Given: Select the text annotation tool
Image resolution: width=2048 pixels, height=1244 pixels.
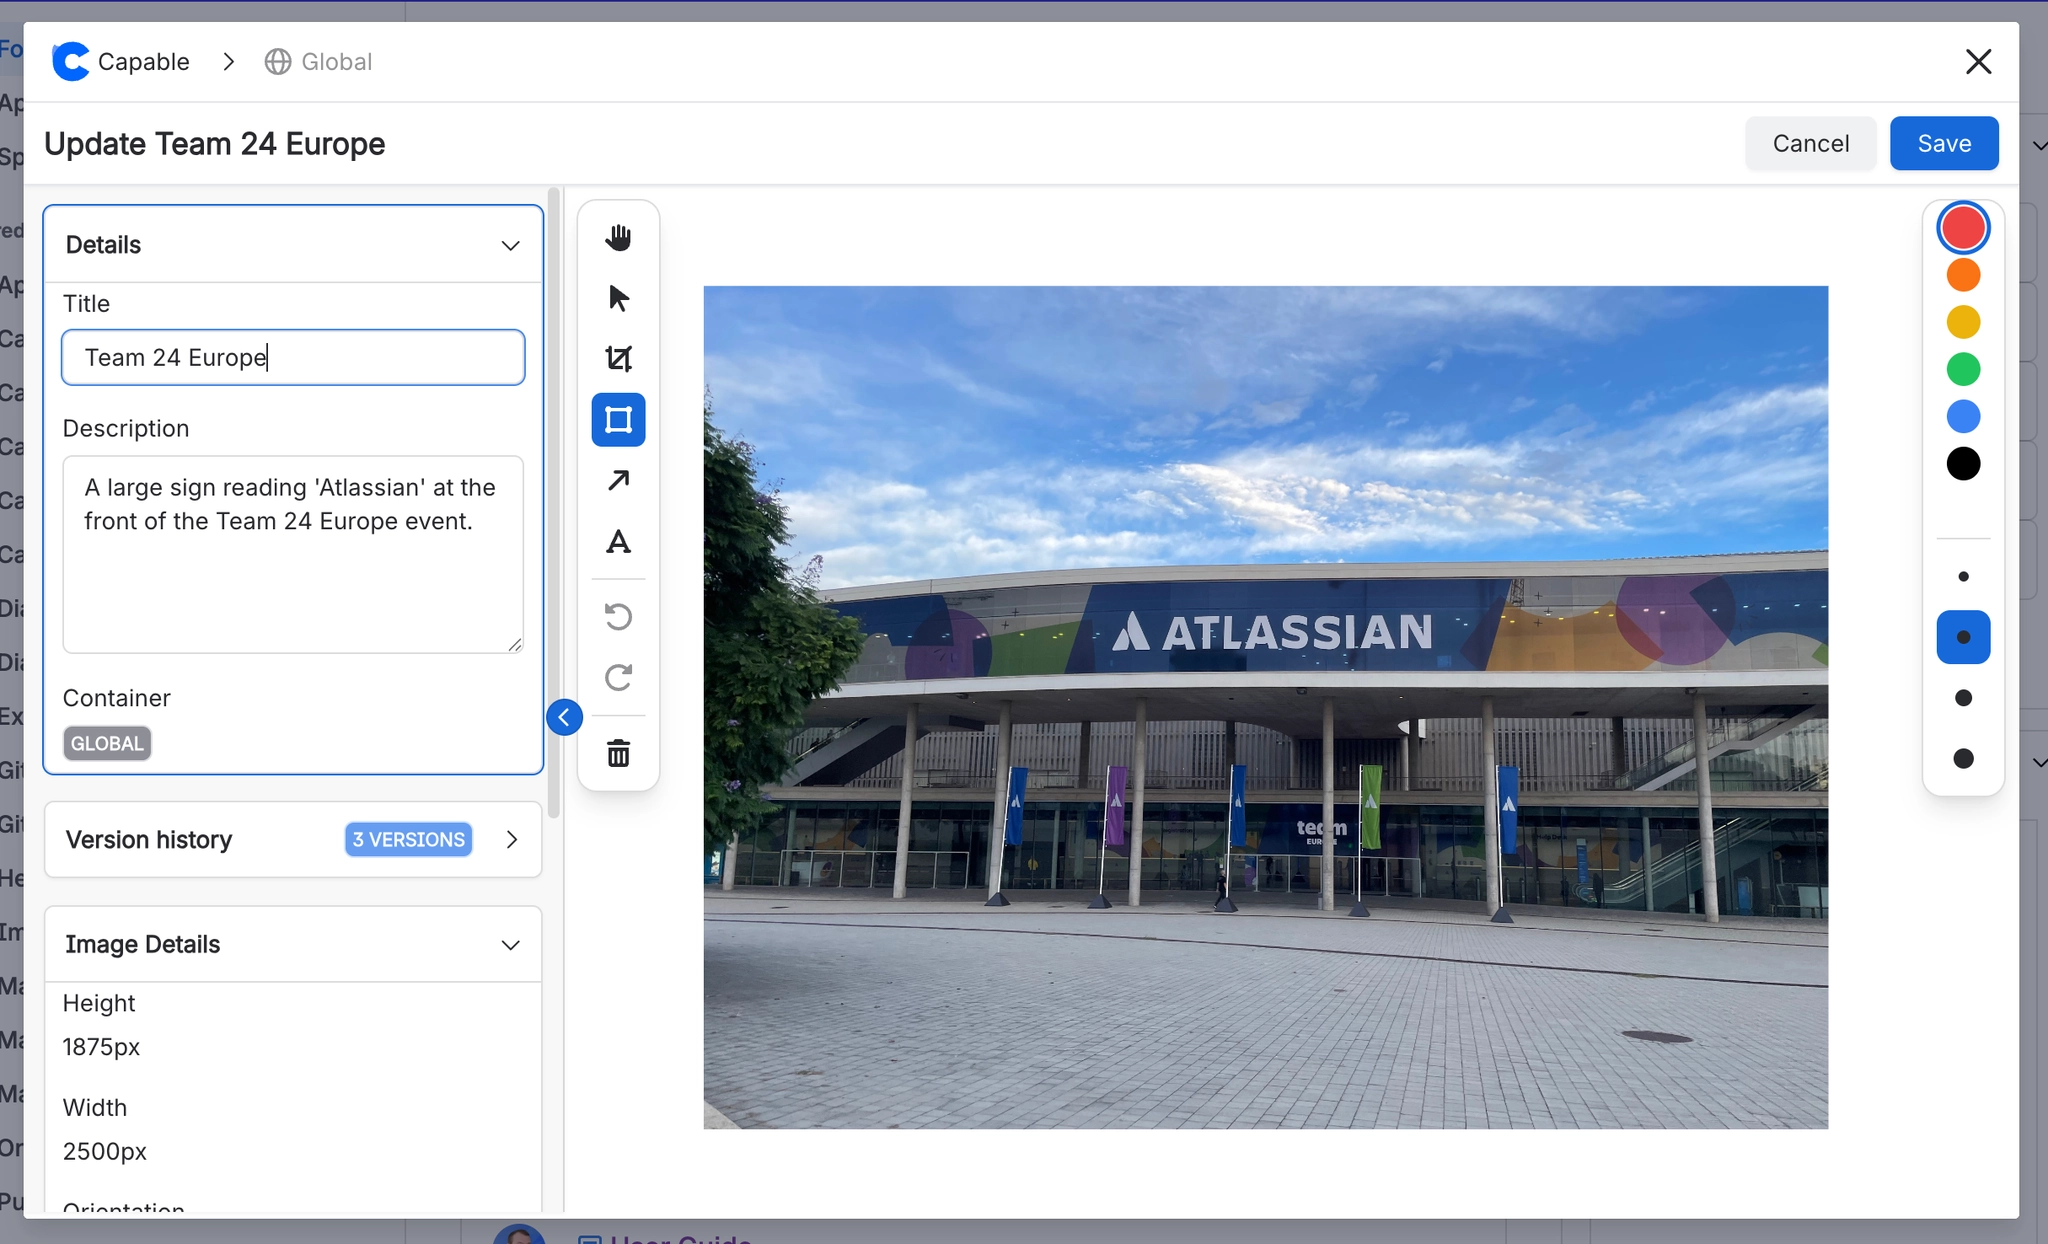Looking at the screenshot, I should (x=617, y=542).
